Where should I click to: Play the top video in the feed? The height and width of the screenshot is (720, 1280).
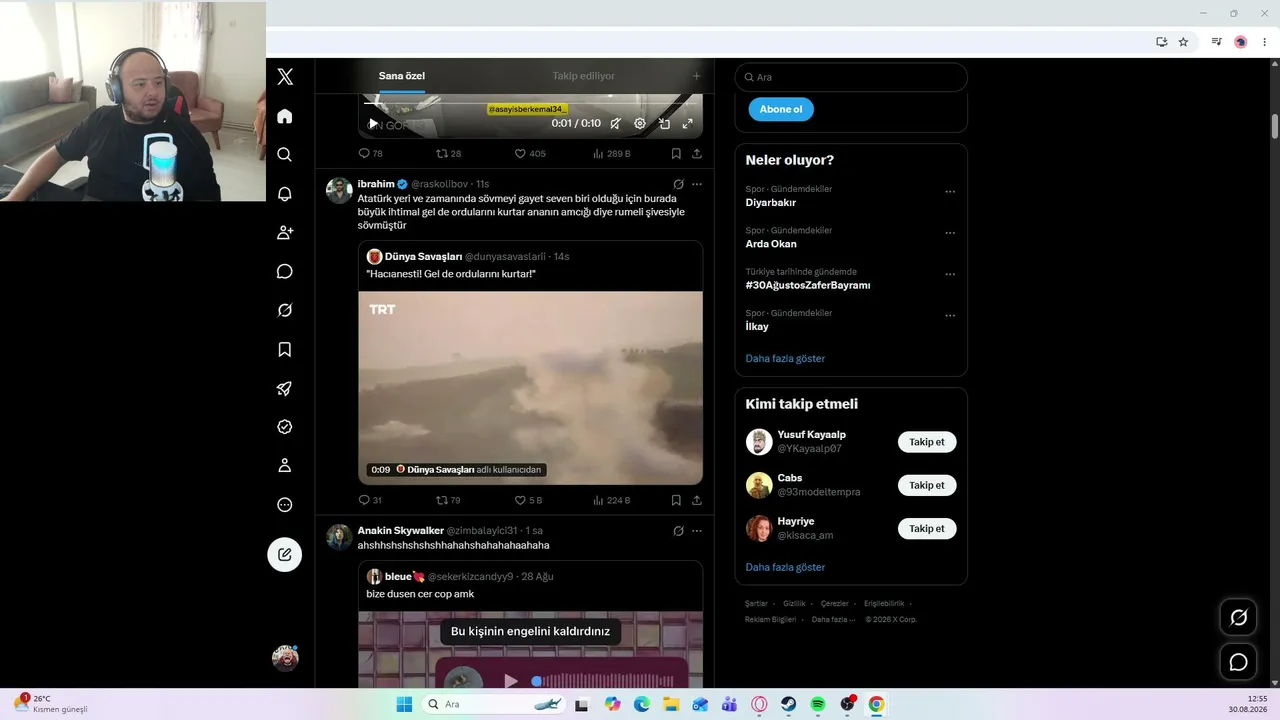[x=374, y=124]
